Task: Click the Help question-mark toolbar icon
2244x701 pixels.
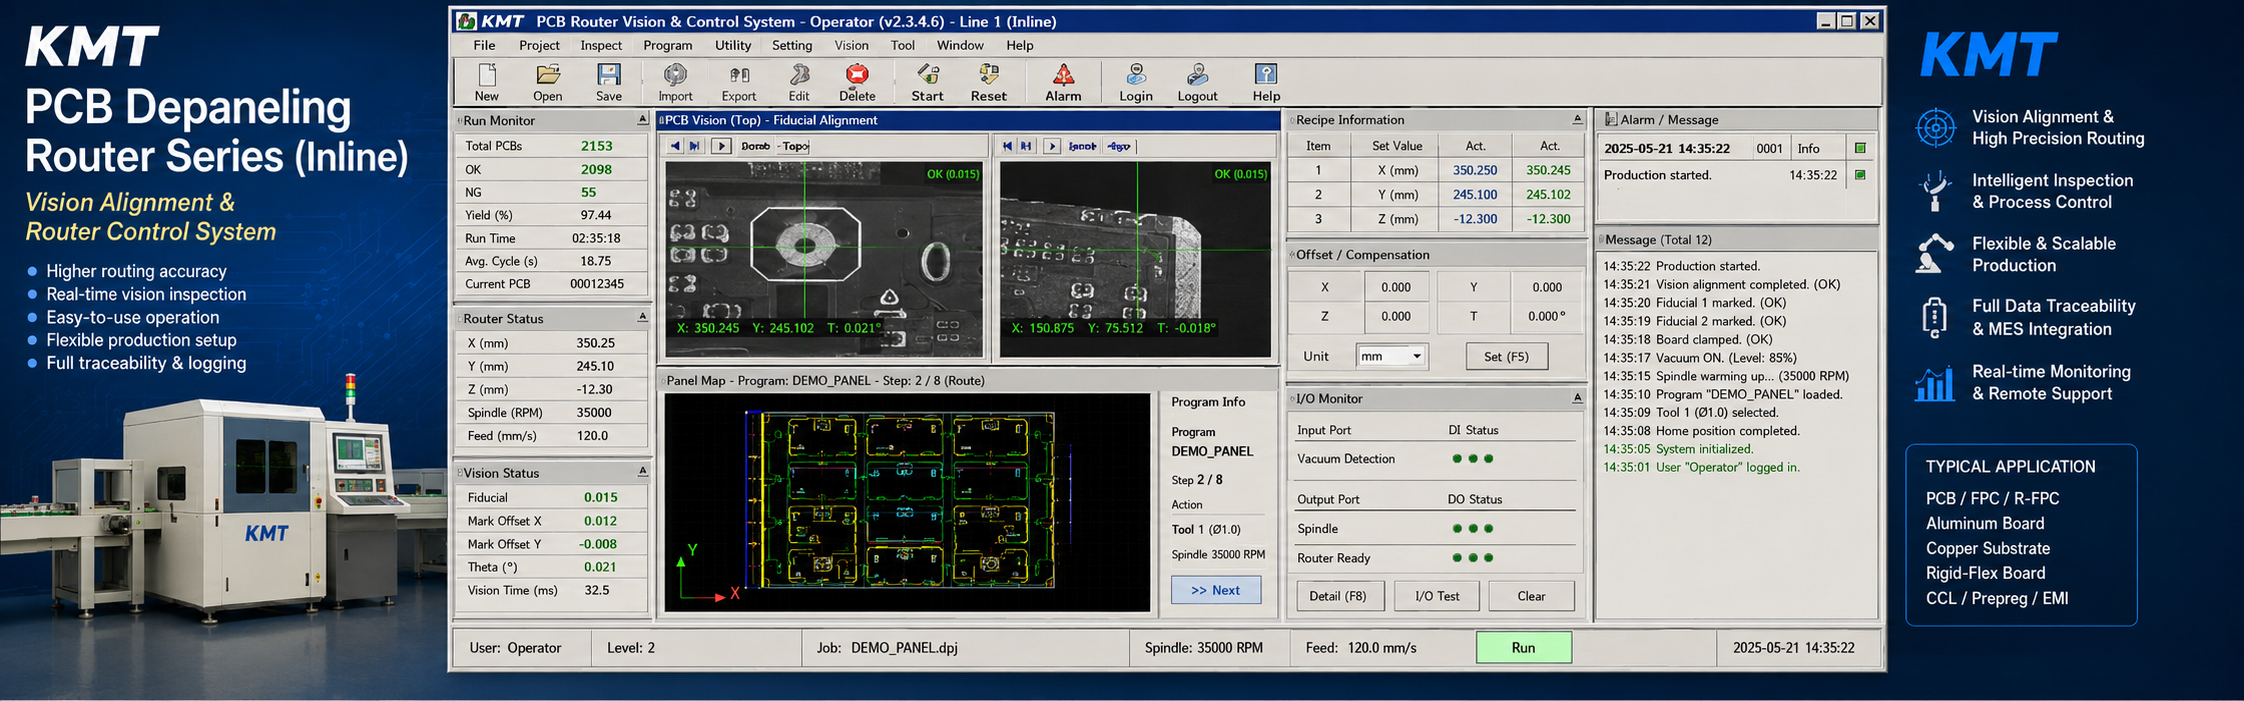Action: click(1266, 75)
